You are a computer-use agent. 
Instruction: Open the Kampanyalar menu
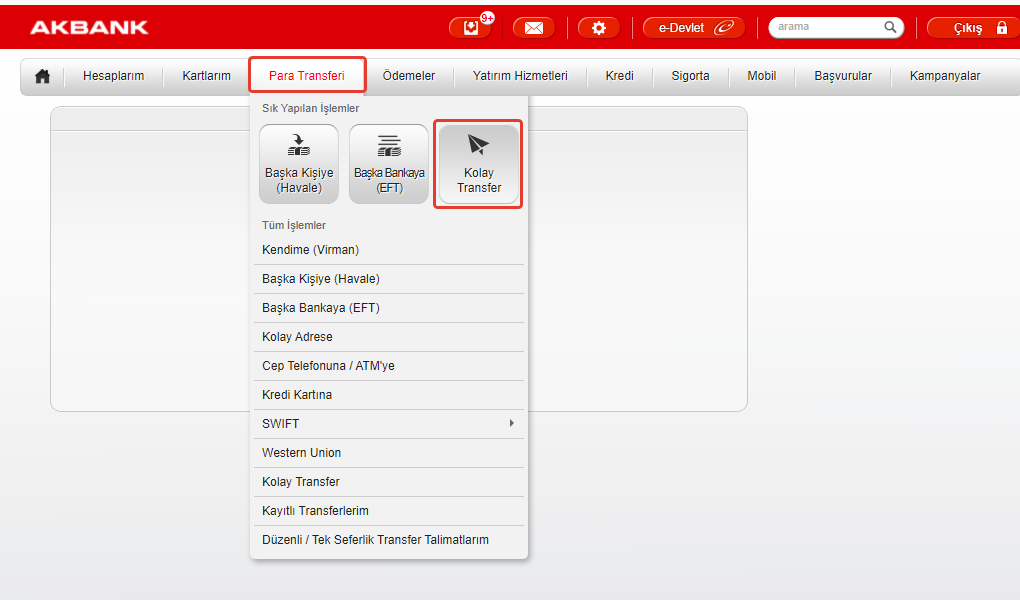[x=945, y=76]
